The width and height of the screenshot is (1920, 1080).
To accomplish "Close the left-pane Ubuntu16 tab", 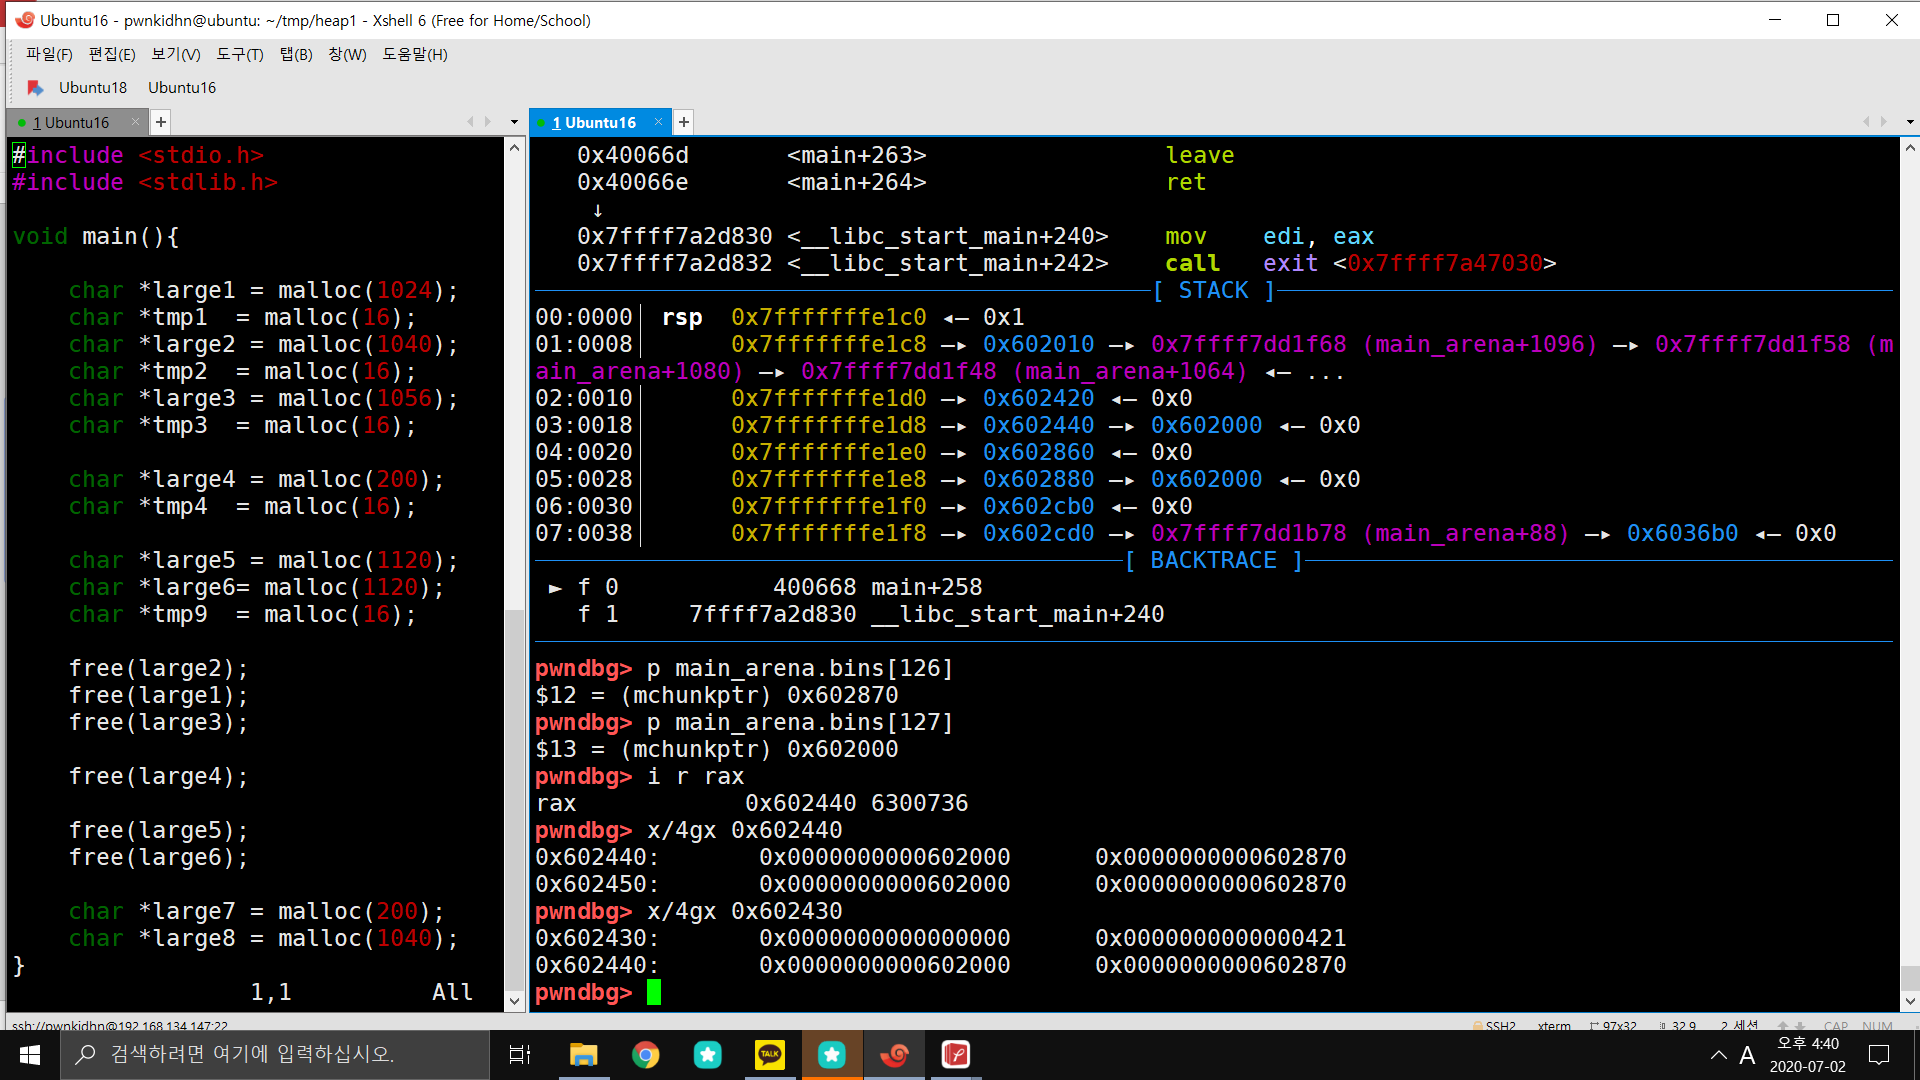I will pos(136,122).
